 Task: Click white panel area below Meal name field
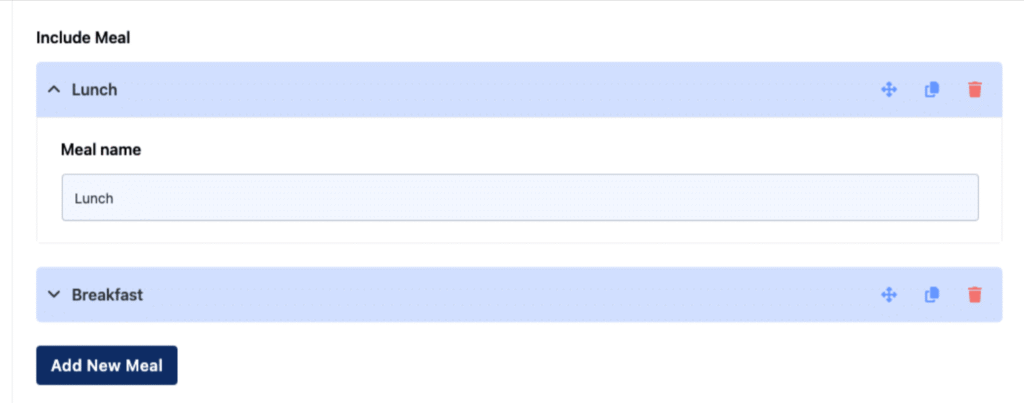point(519,232)
